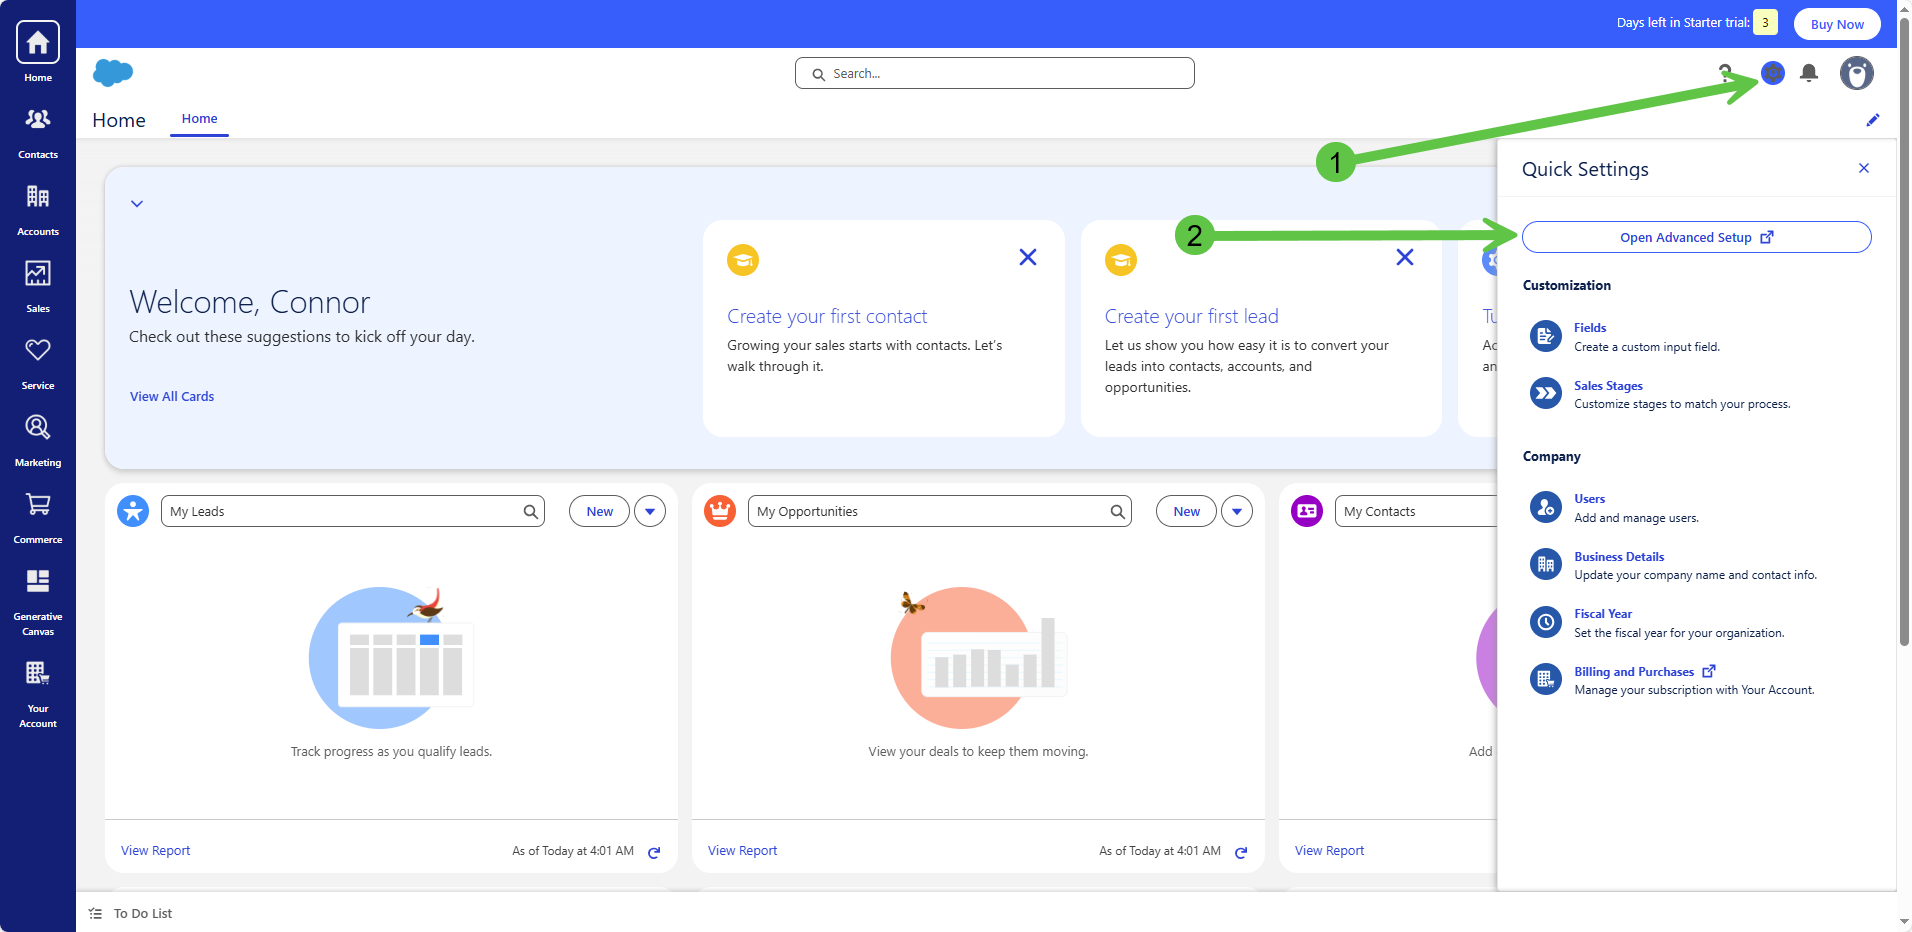Screen dimensions: 1912x932
Task: Open Commerce in the sidebar
Action: click(38, 517)
